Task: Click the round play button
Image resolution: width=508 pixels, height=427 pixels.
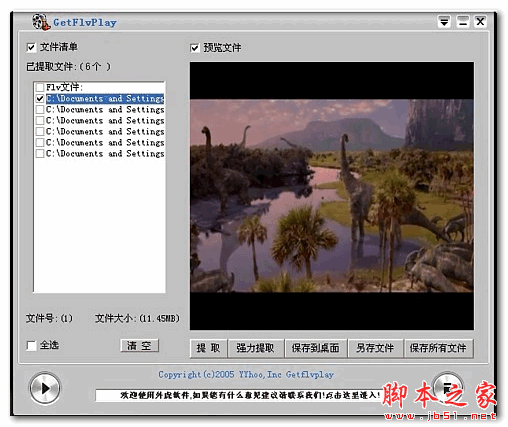Action: tap(45, 388)
